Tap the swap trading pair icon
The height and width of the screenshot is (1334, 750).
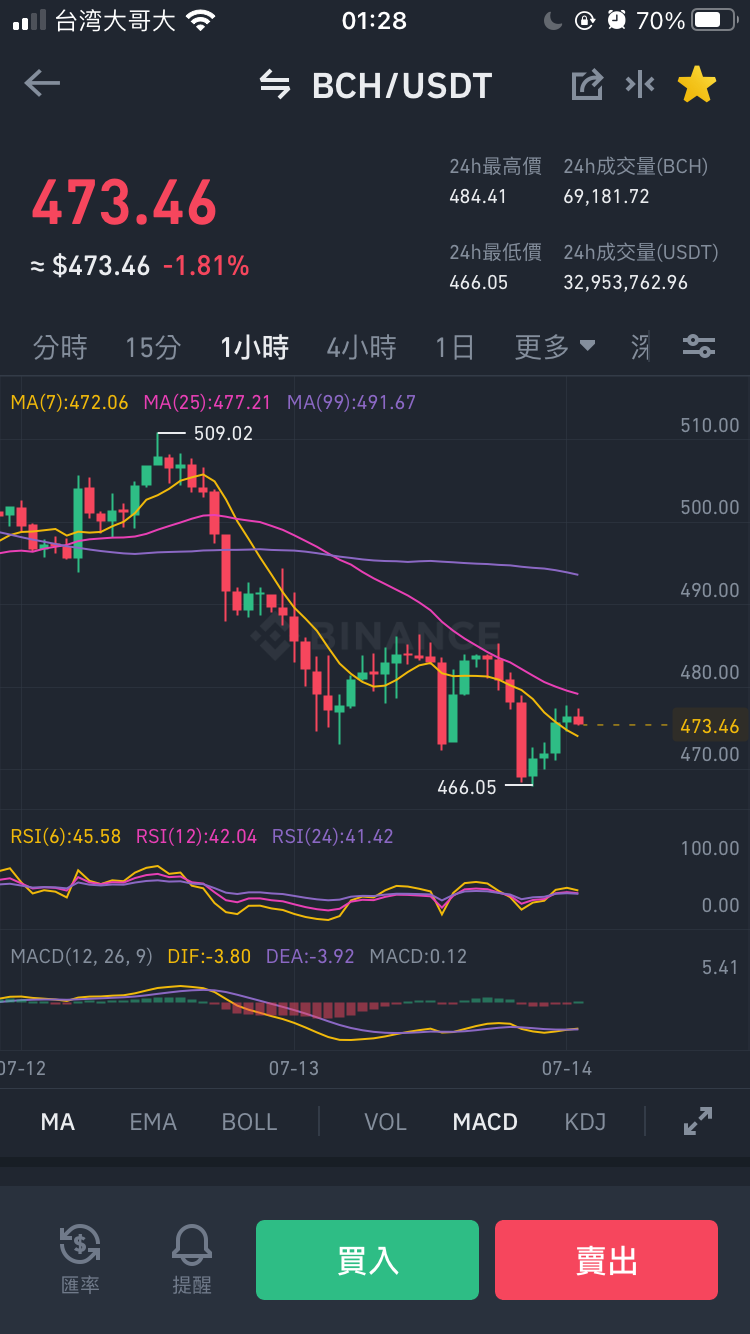pos(274,85)
